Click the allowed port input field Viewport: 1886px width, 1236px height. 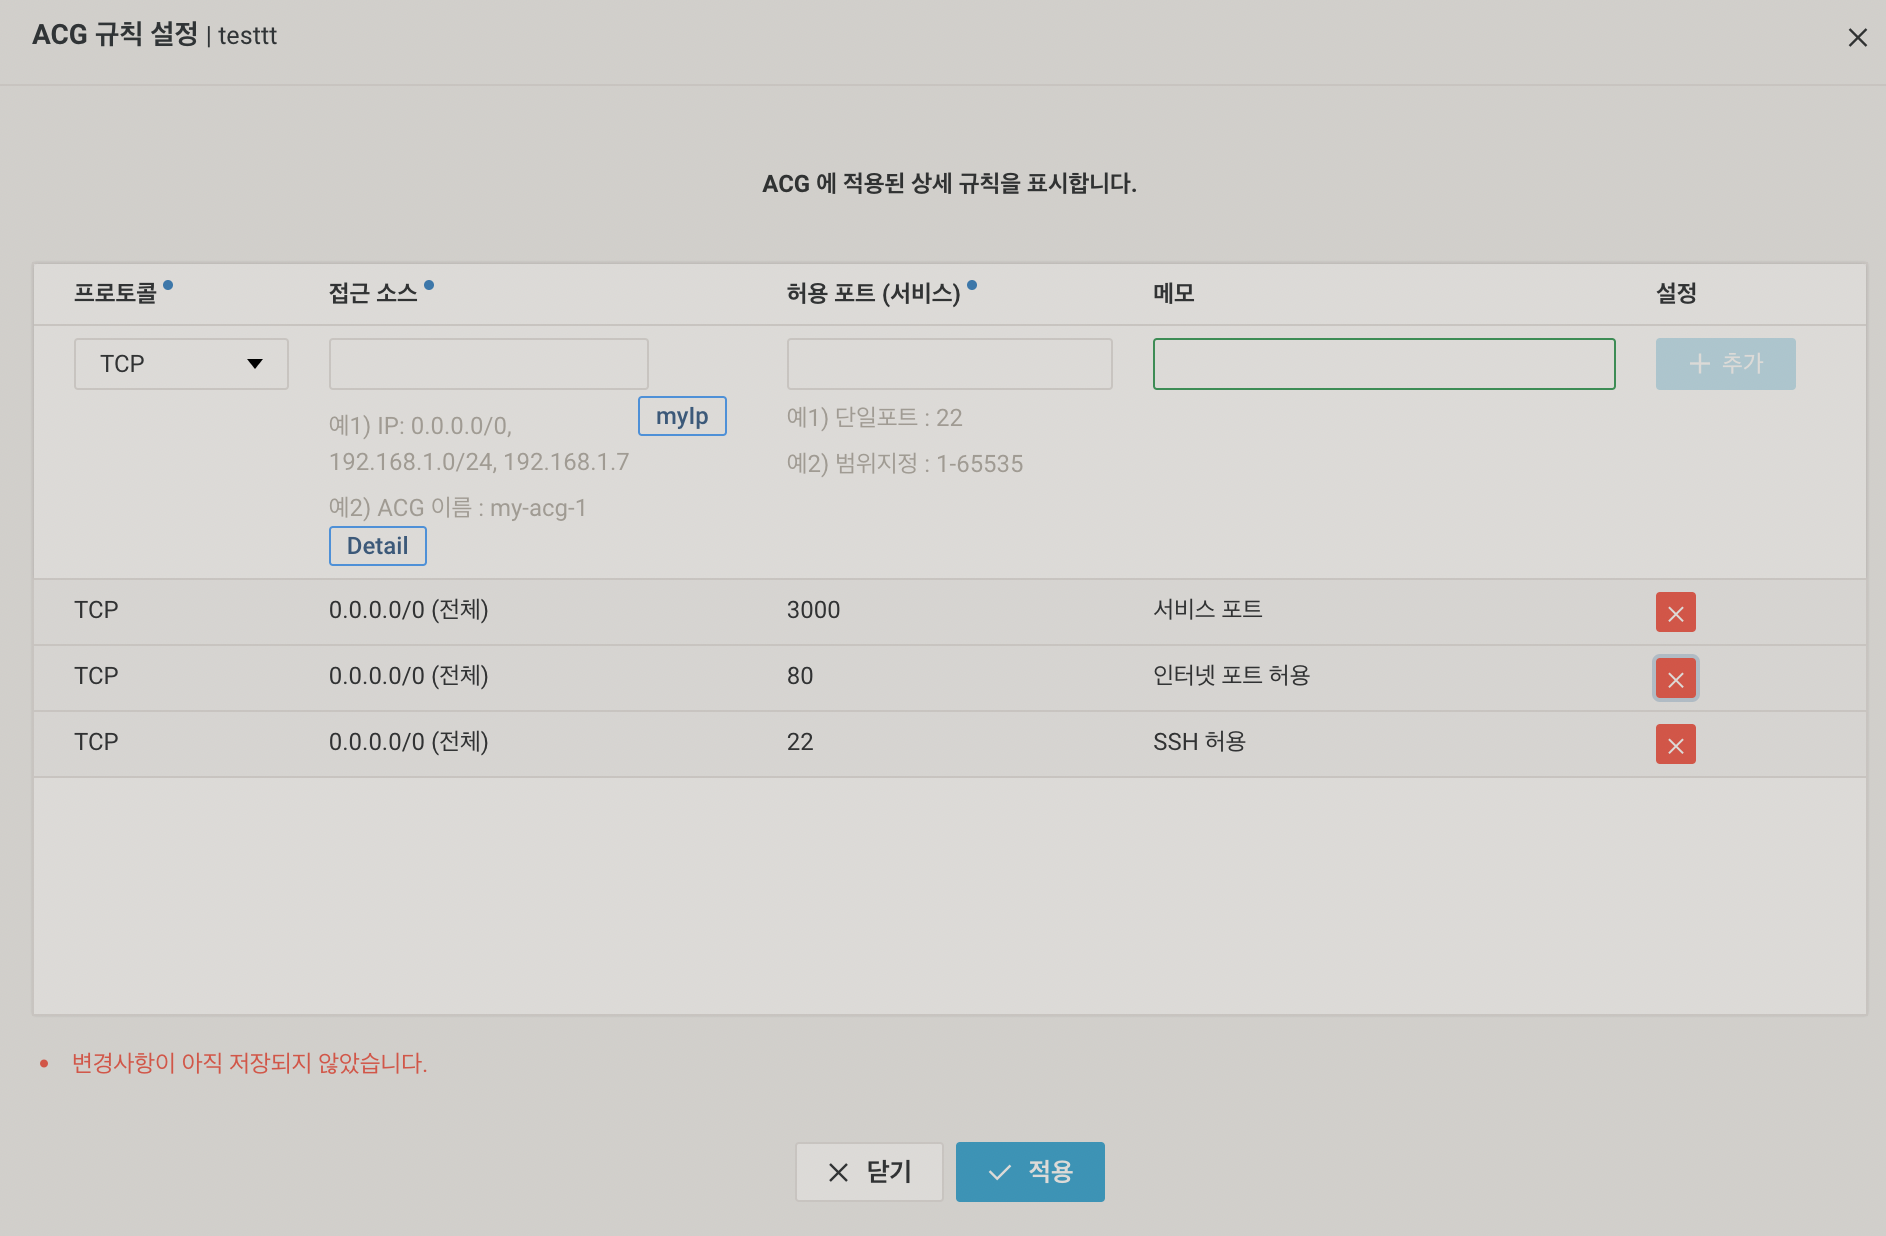pyautogui.click(x=949, y=363)
